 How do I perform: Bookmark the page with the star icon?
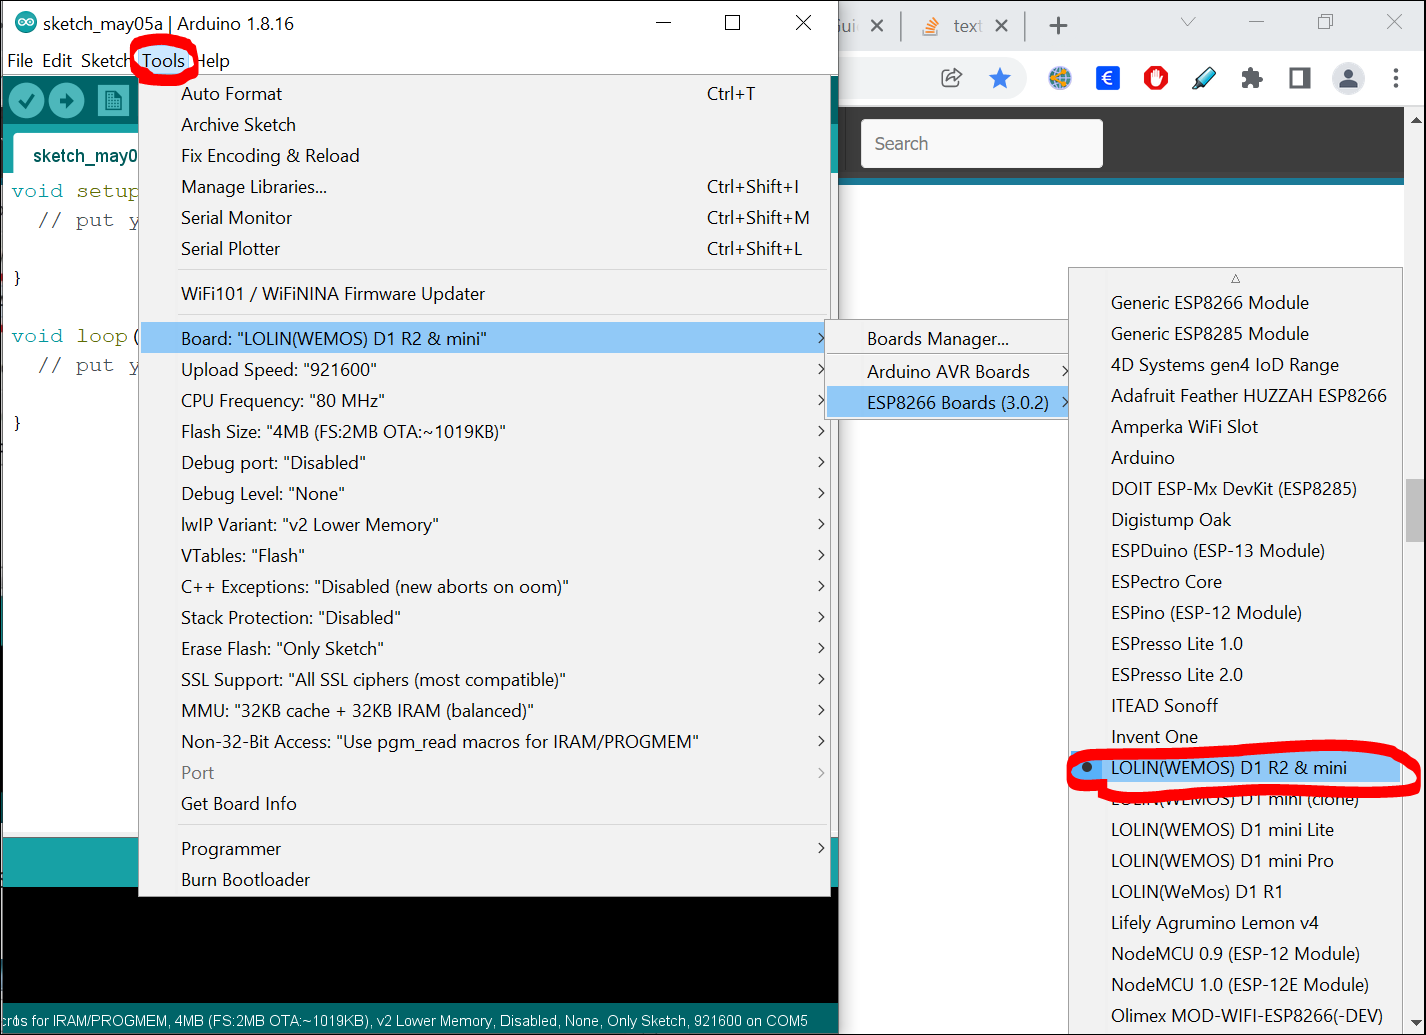(x=999, y=78)
